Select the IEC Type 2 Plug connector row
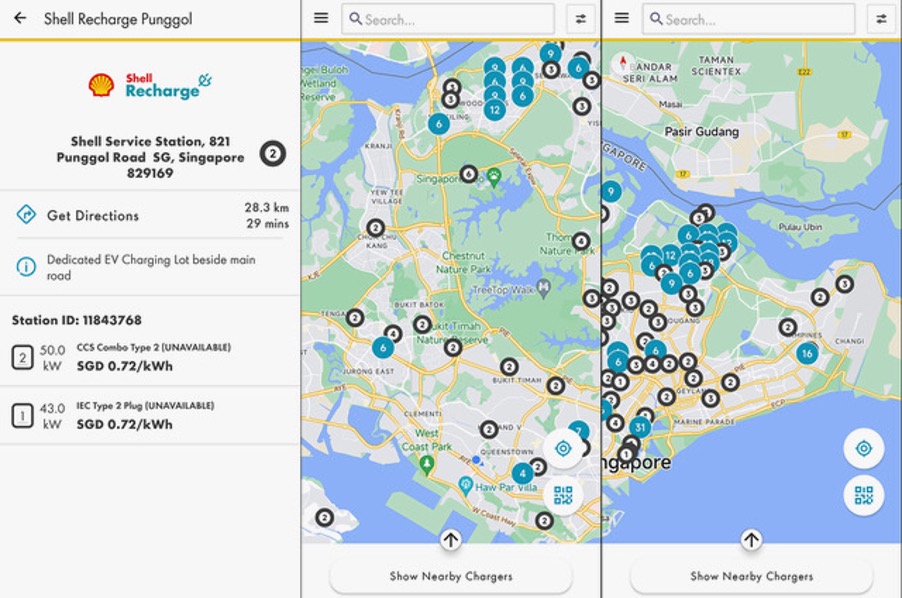This screenshot has height=598, width=902. (150, 415)
